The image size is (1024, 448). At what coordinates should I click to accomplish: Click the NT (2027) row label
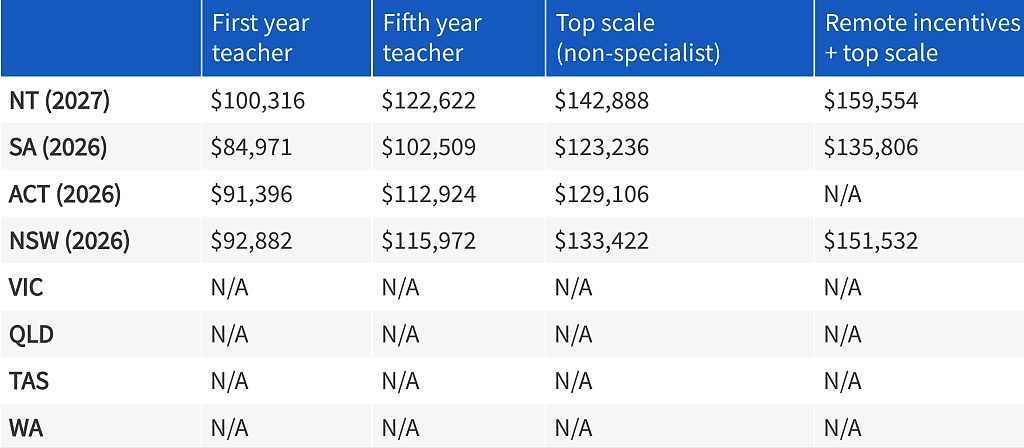pyautogui.click(x=59, y=101)
